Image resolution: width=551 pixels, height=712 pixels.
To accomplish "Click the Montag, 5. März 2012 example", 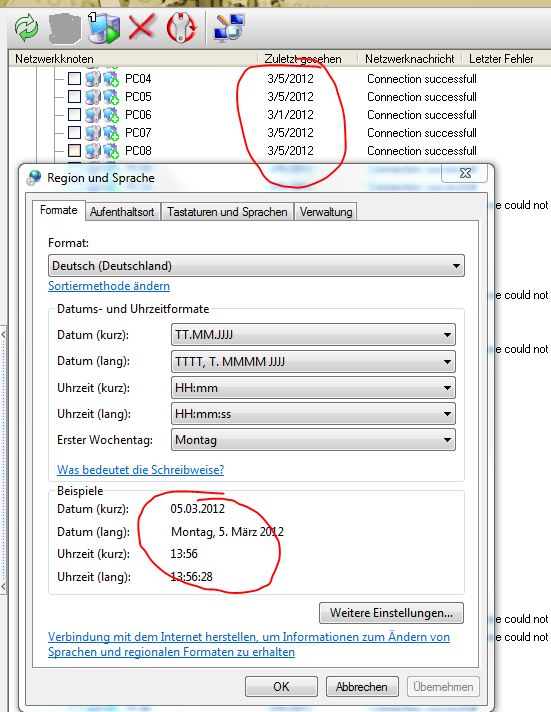I will tap(227, 532).
